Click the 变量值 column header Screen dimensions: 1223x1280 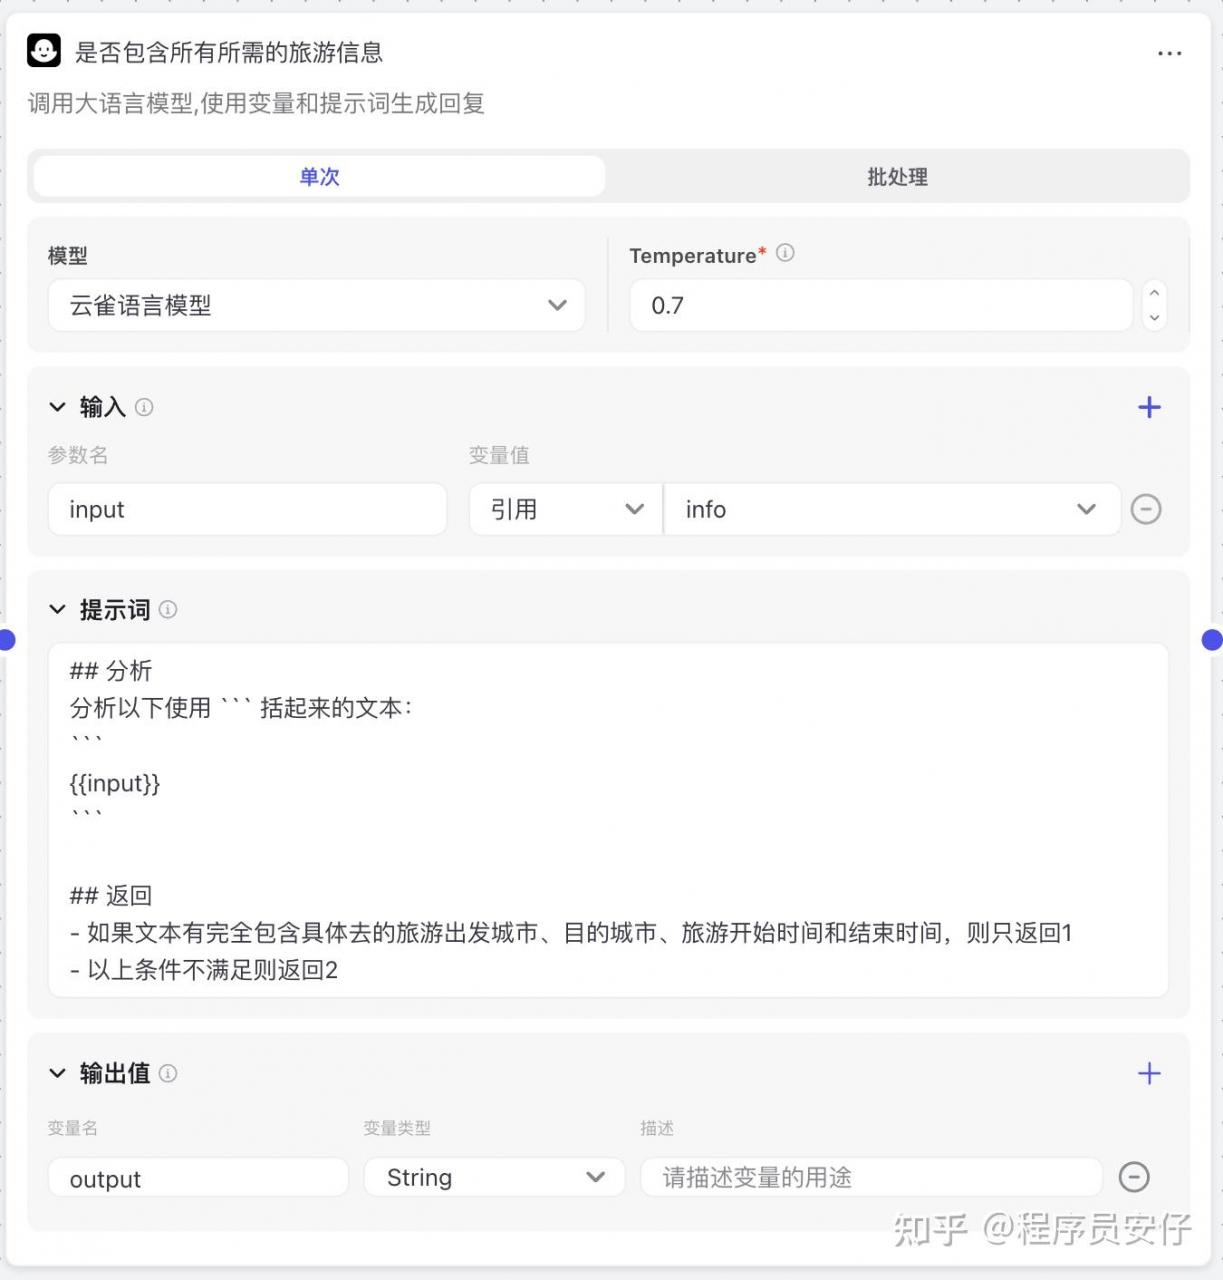(499, 455)
